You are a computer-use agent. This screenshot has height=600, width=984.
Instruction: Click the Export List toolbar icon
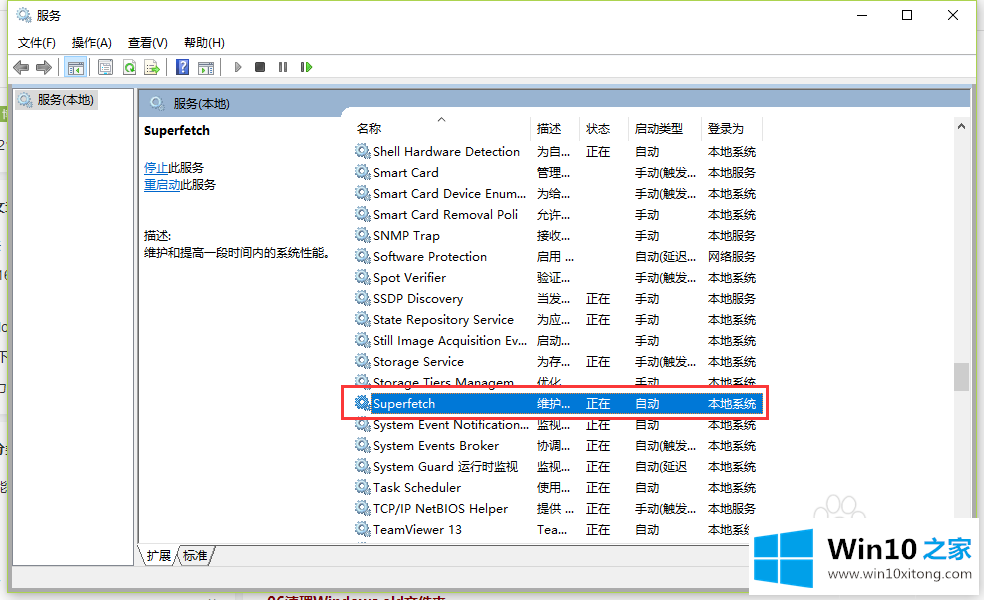[x=152, y=67]
